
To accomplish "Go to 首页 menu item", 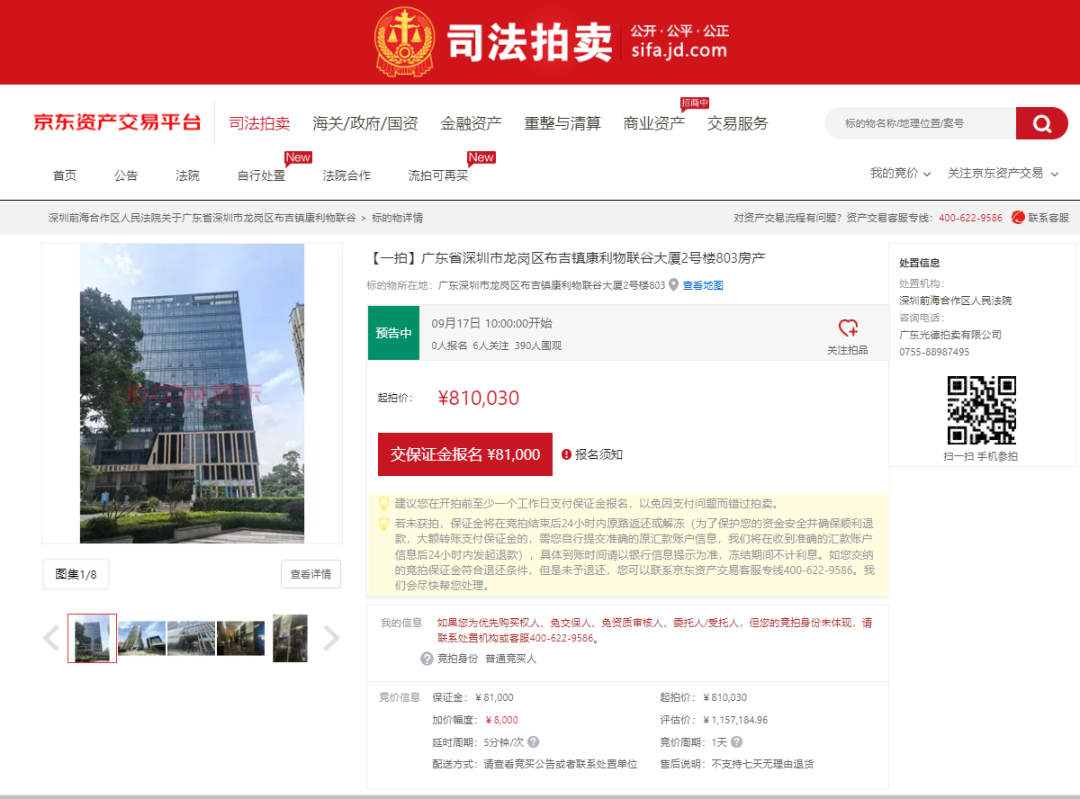I will (65, 176).
